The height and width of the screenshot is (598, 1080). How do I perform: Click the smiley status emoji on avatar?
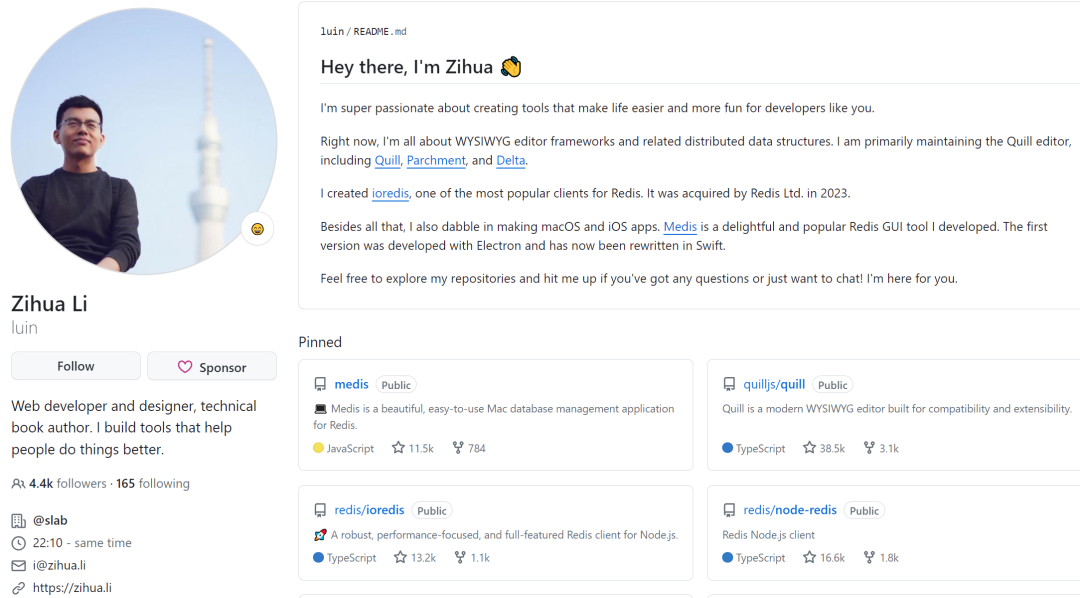pyautogui.click(x=257, y=229)
